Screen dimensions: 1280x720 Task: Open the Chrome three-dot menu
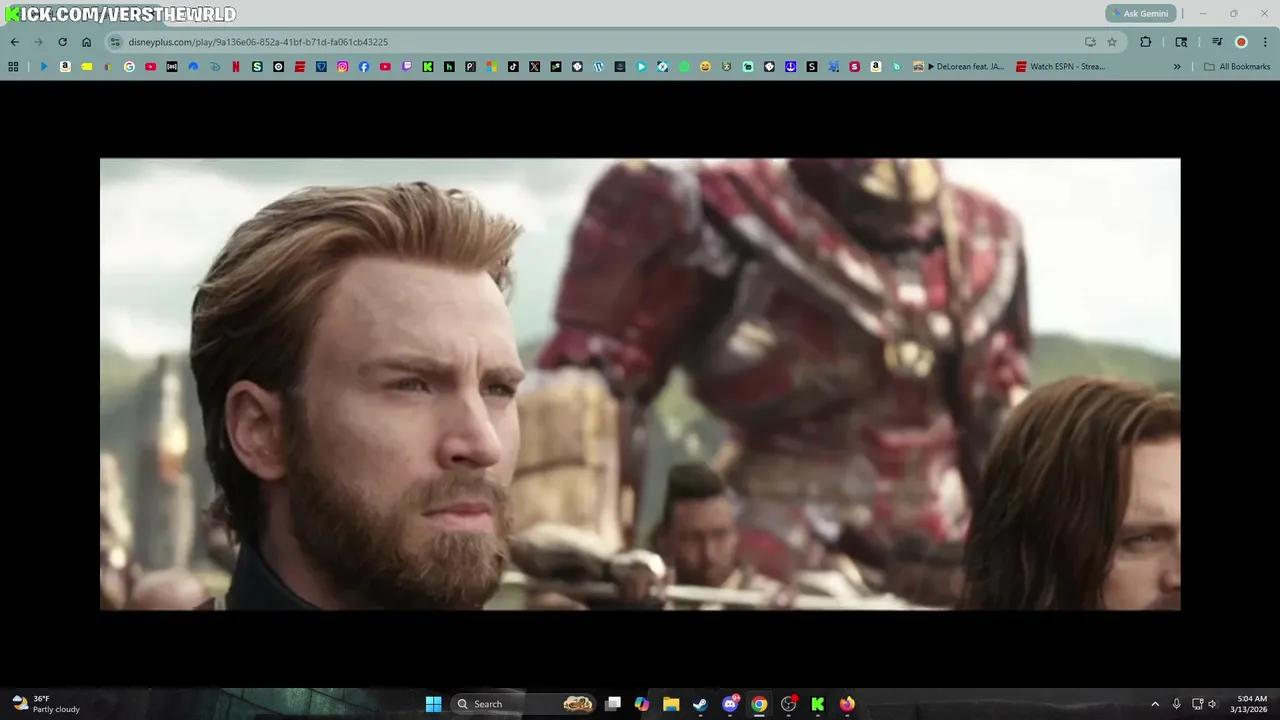click(1263, 42)
